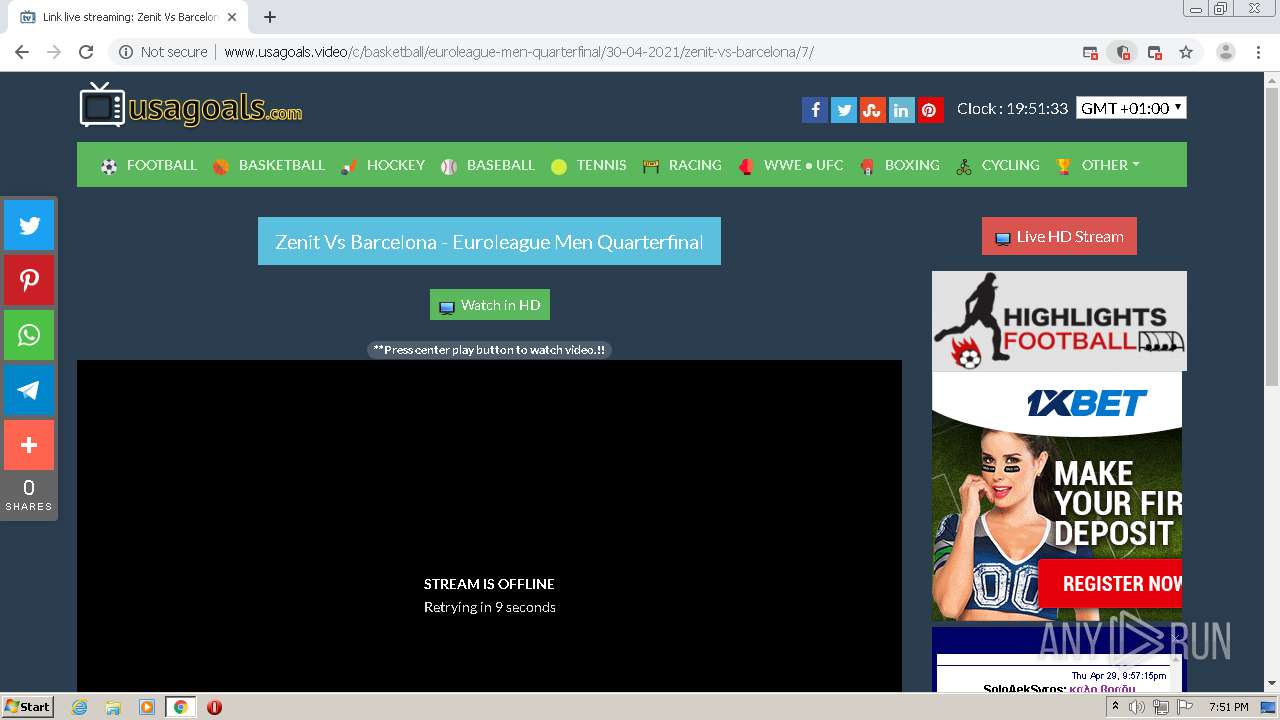Open File Explorer from taskbar
This screenshot has width=1280, height=720.
tap(113, 707)
